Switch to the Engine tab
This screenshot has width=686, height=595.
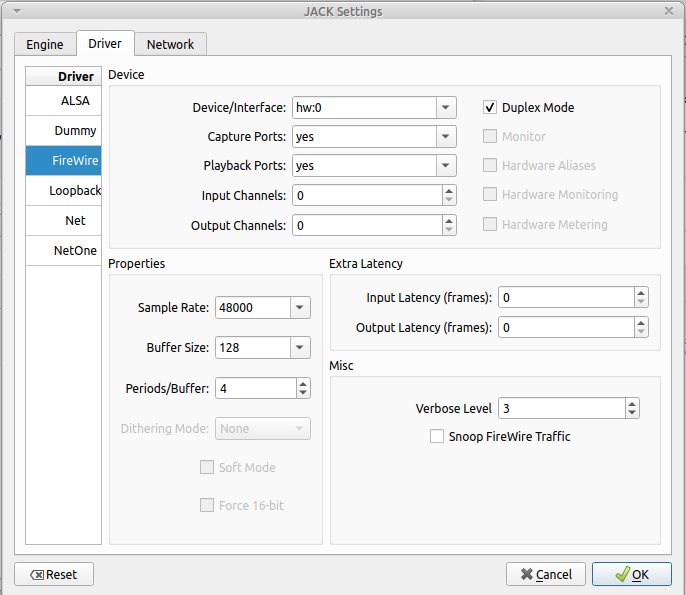coord(45,45)
